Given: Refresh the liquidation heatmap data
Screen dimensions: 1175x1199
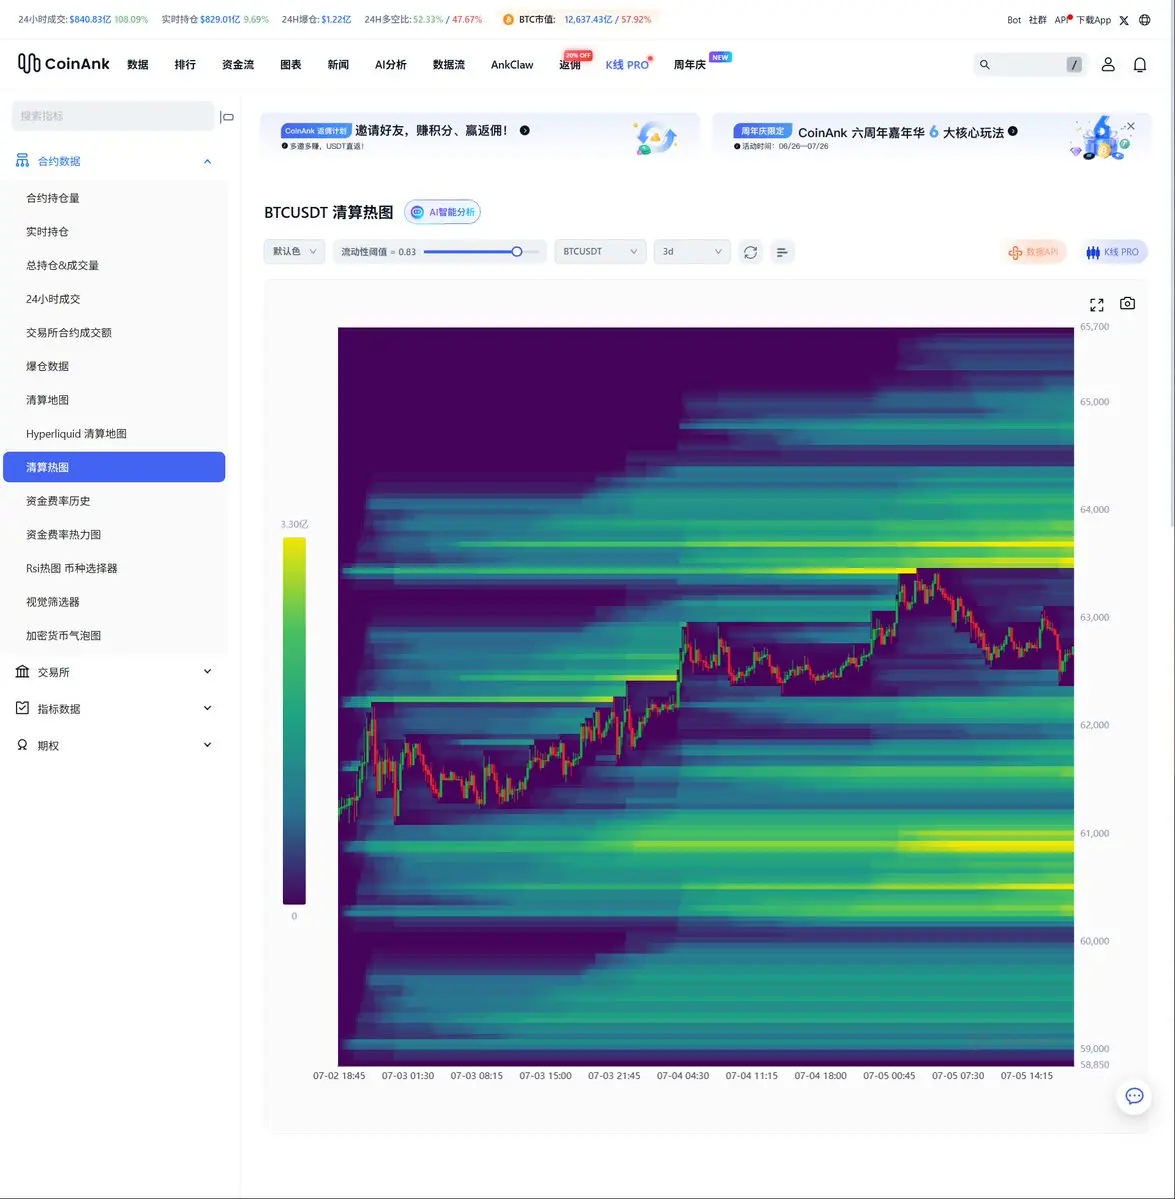Looking at the screenshot, I should [751, 252].
